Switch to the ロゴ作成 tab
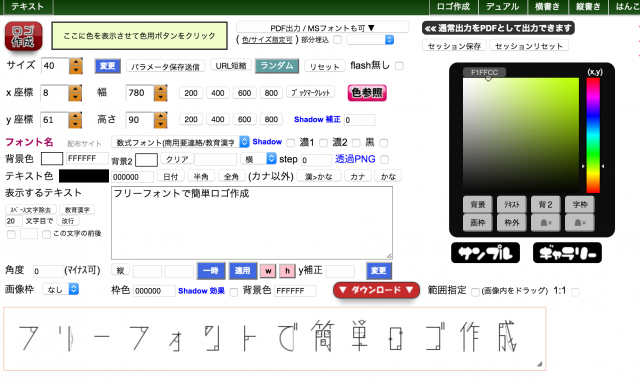Screen dimensions: 640x388 pyautogui.click(x=453, y=7)
